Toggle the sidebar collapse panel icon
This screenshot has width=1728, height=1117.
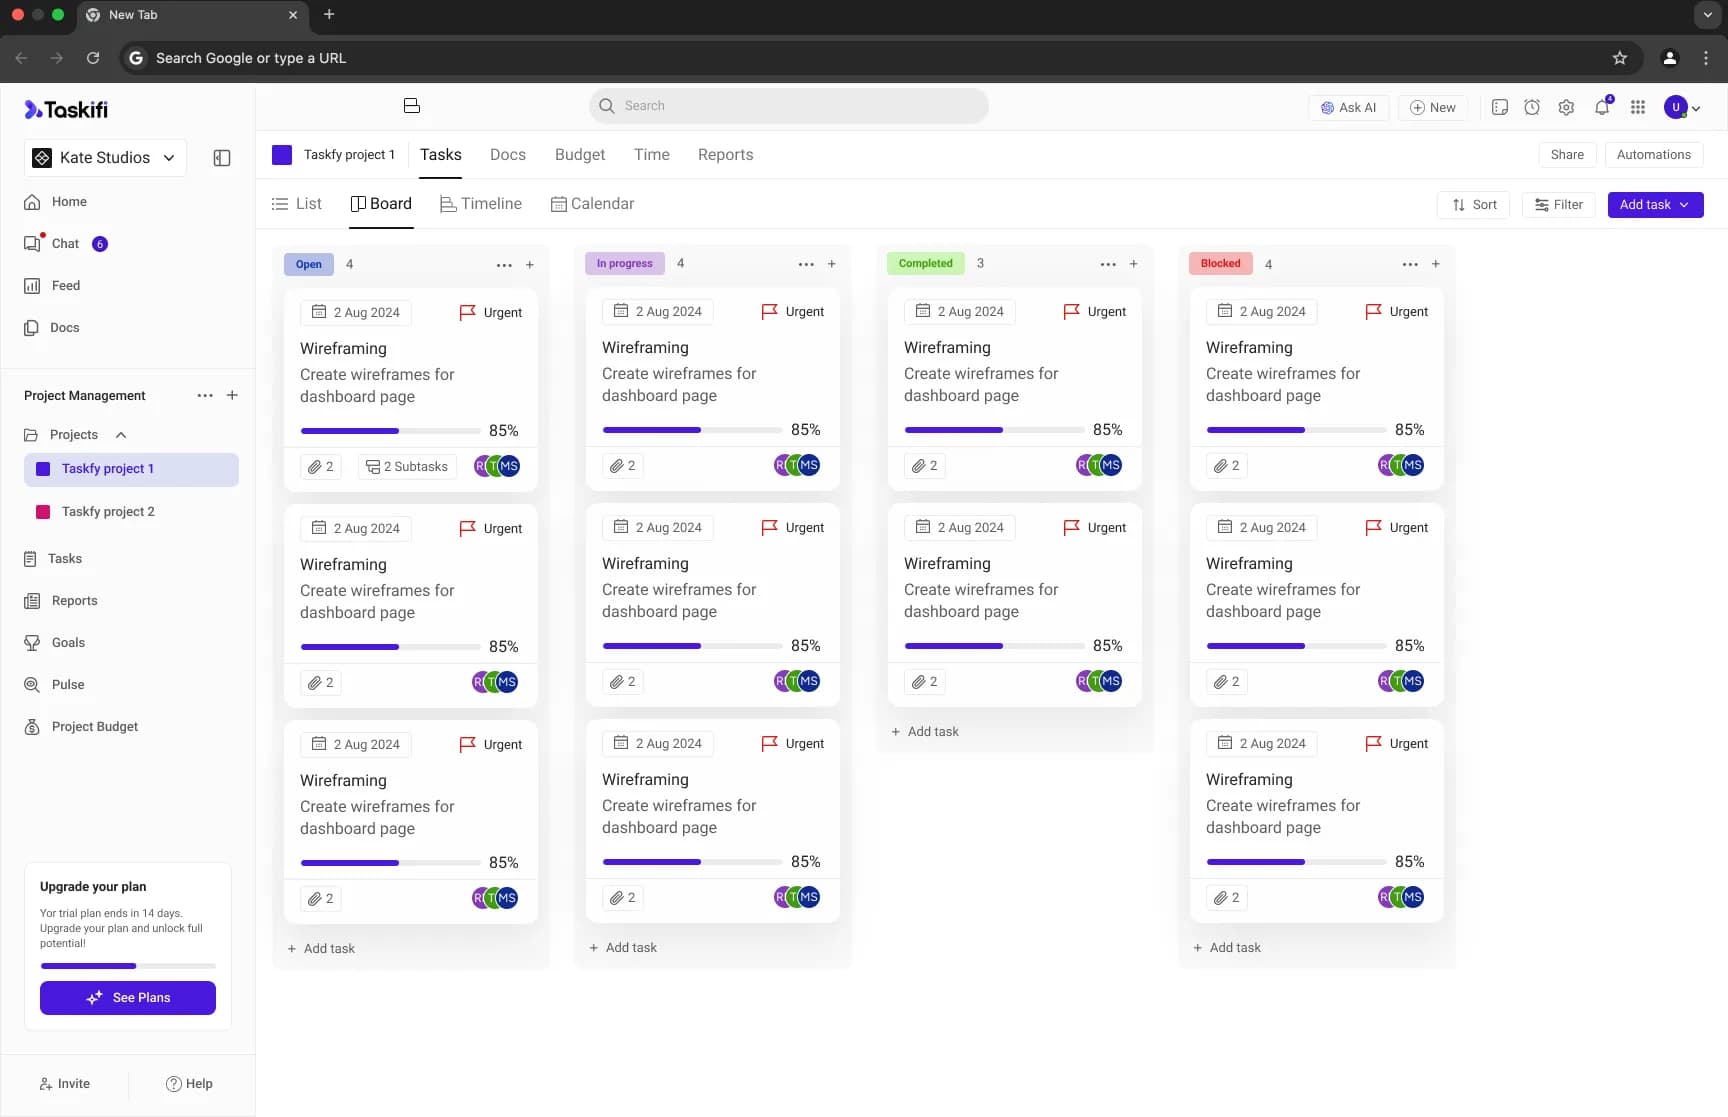click(222, 158)
